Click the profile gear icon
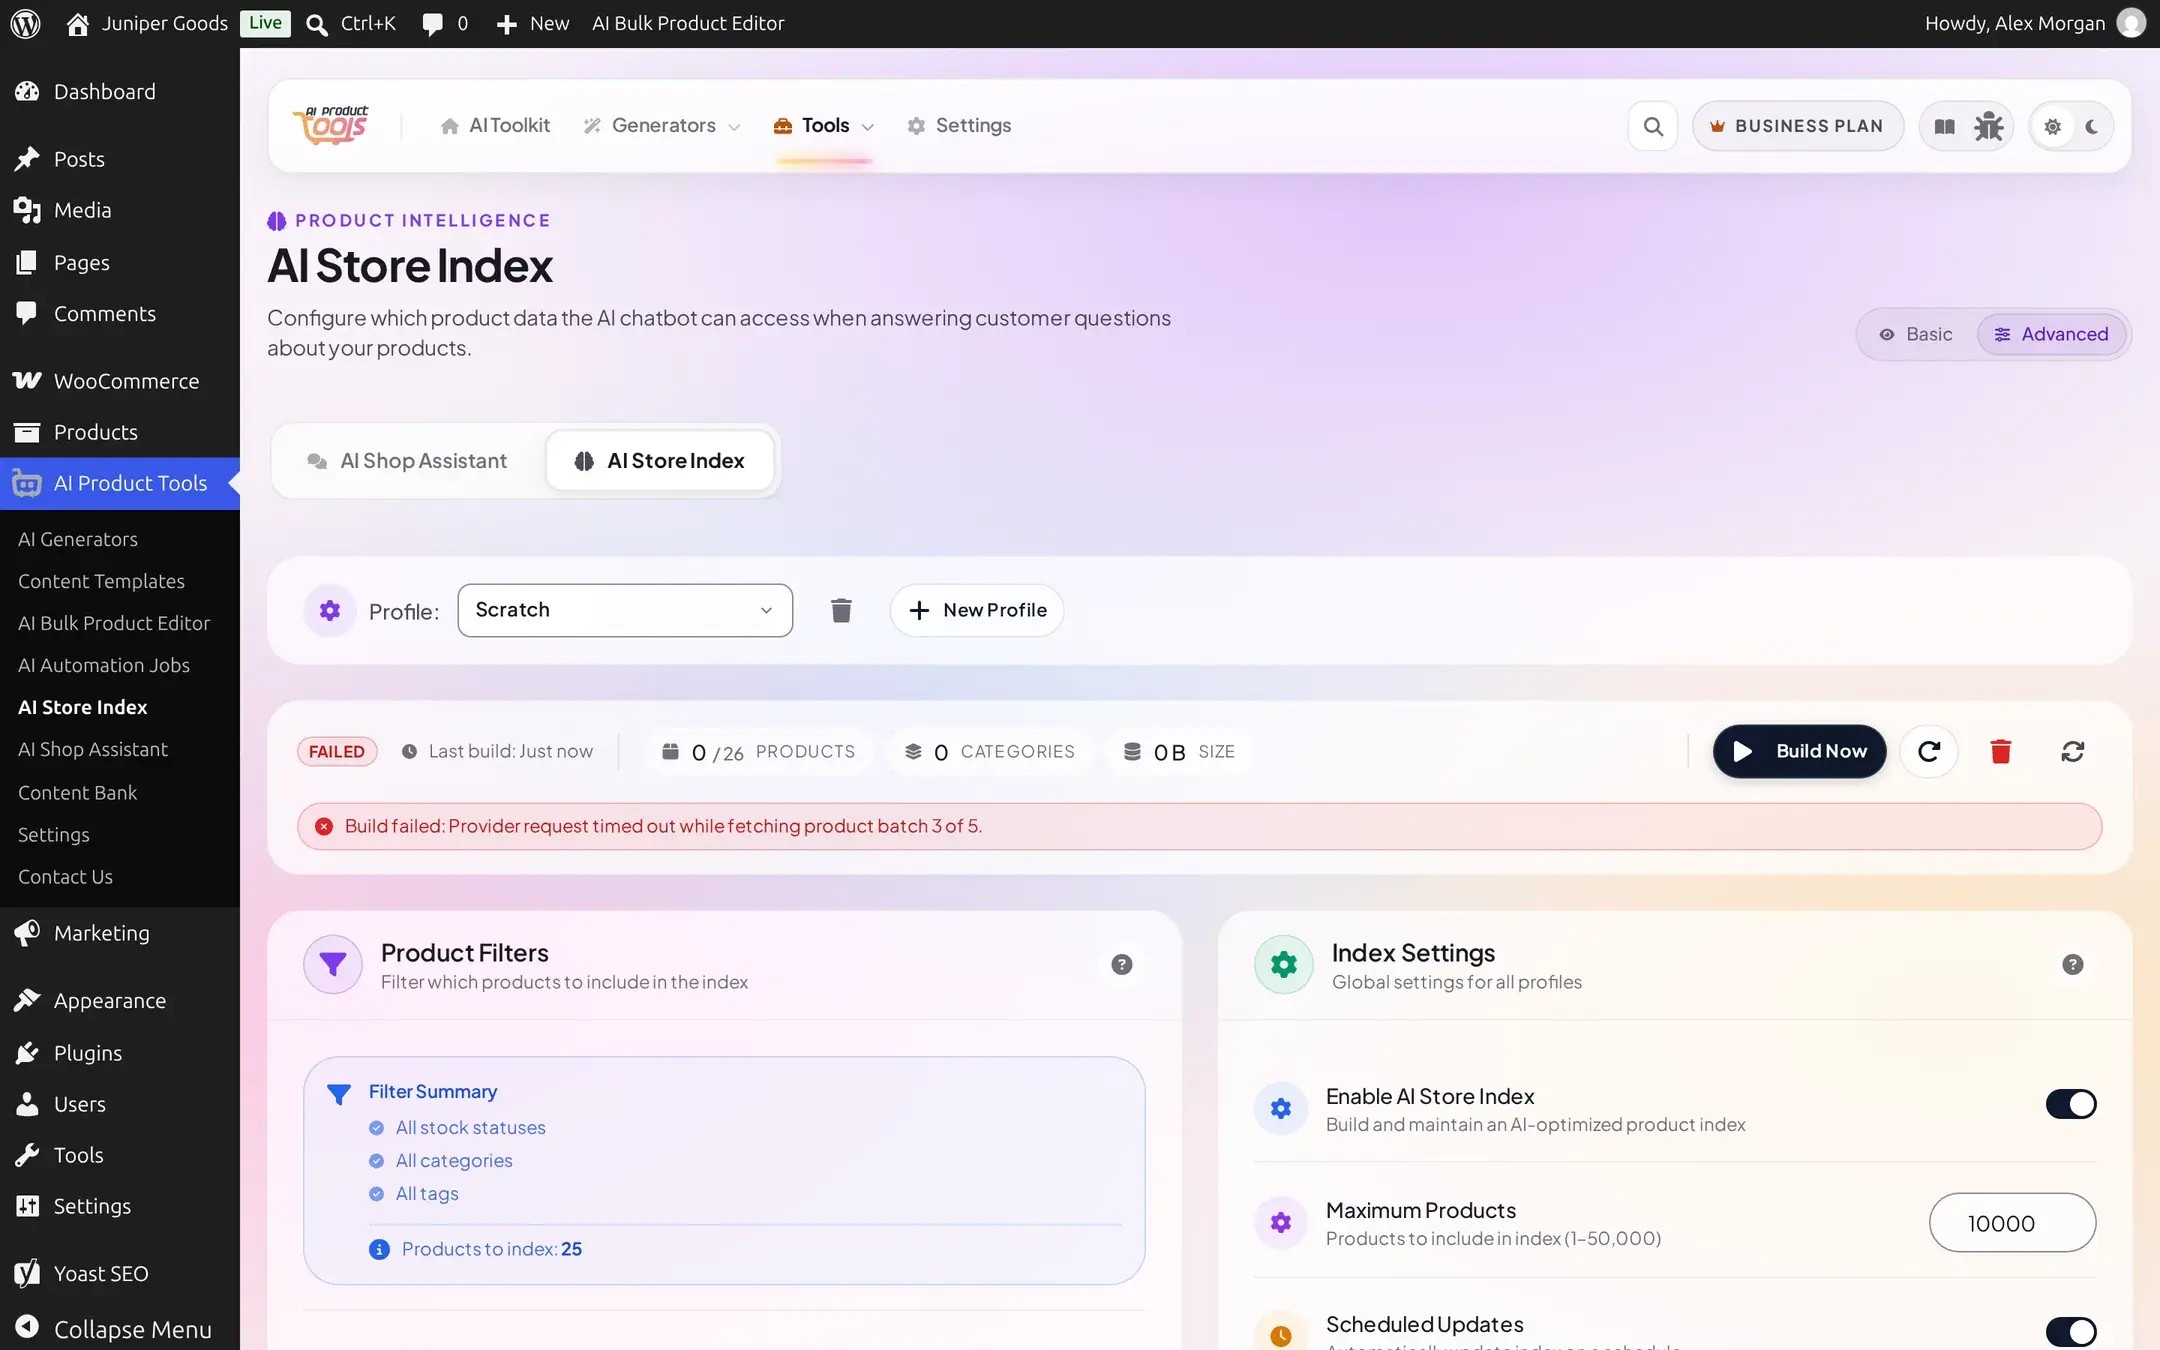Image resolution: width=2160 pixels, height=1350 pixels. [x=330, y=610]
